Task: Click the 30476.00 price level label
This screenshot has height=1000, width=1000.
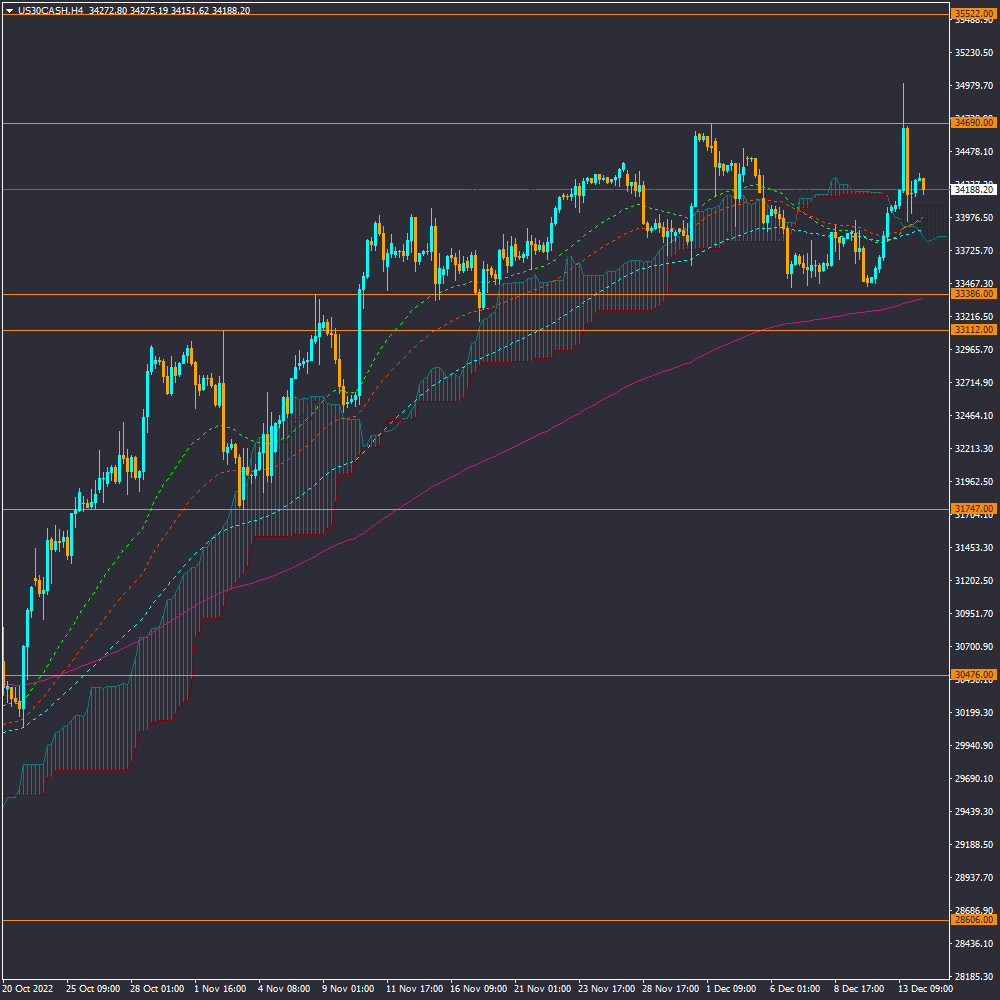Action: click(973, 675)
